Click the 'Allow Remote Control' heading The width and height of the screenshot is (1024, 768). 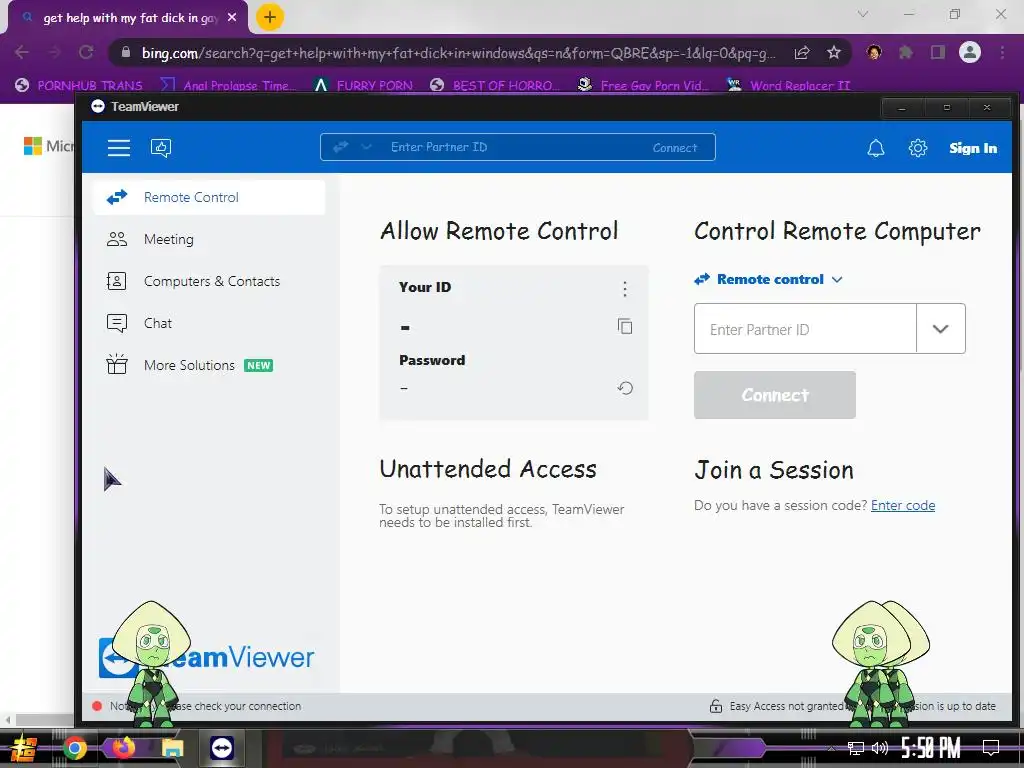499,231
